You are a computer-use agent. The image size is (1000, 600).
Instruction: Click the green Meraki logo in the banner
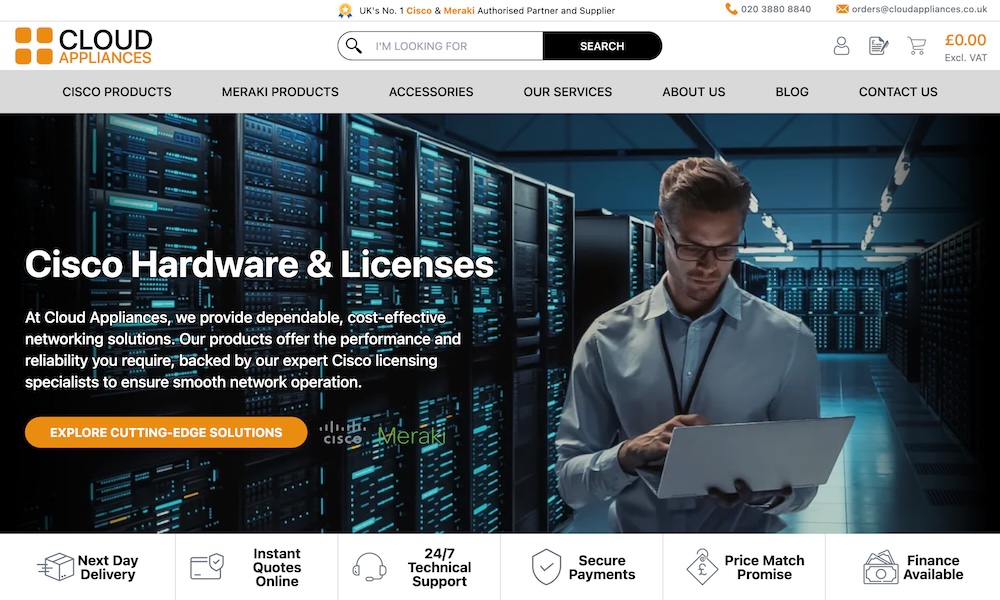411,435
